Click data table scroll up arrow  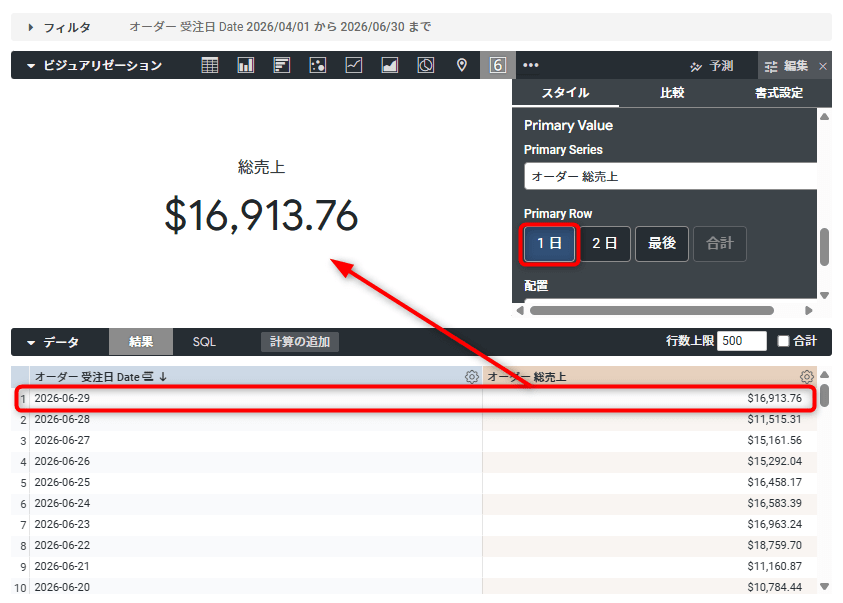(824, 374)
